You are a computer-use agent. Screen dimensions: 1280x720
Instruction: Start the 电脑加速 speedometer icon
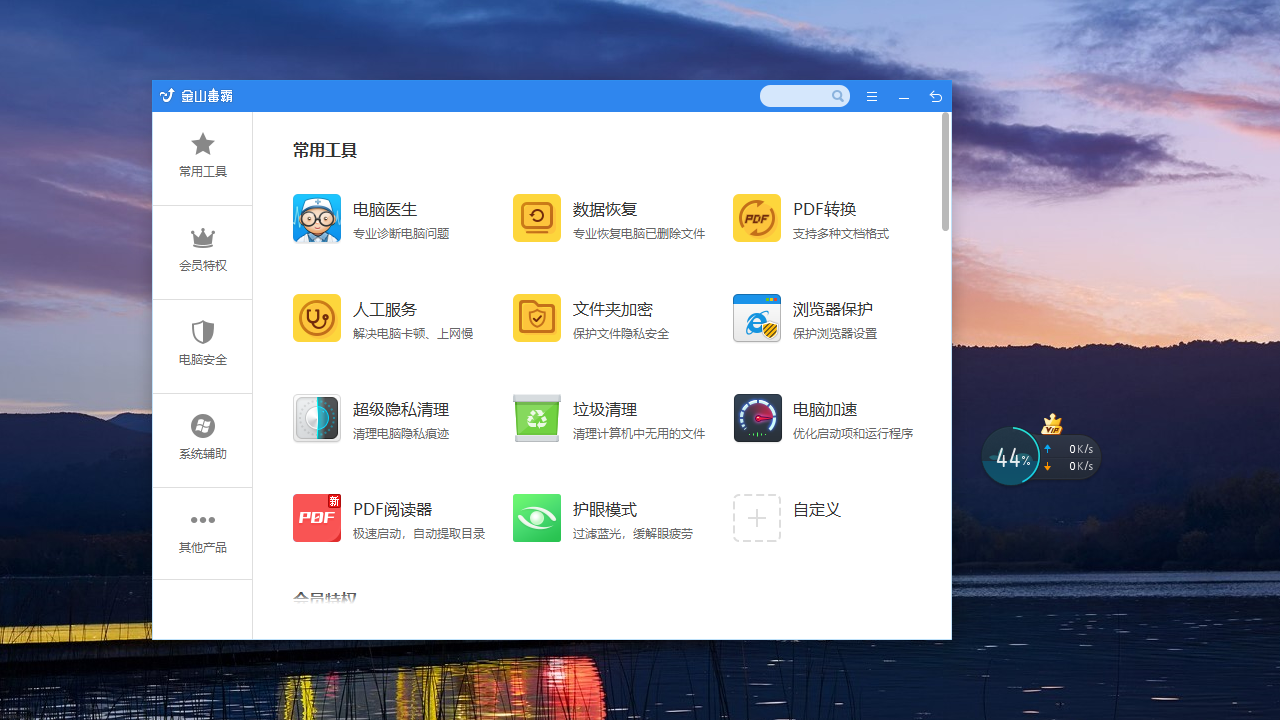757,418
